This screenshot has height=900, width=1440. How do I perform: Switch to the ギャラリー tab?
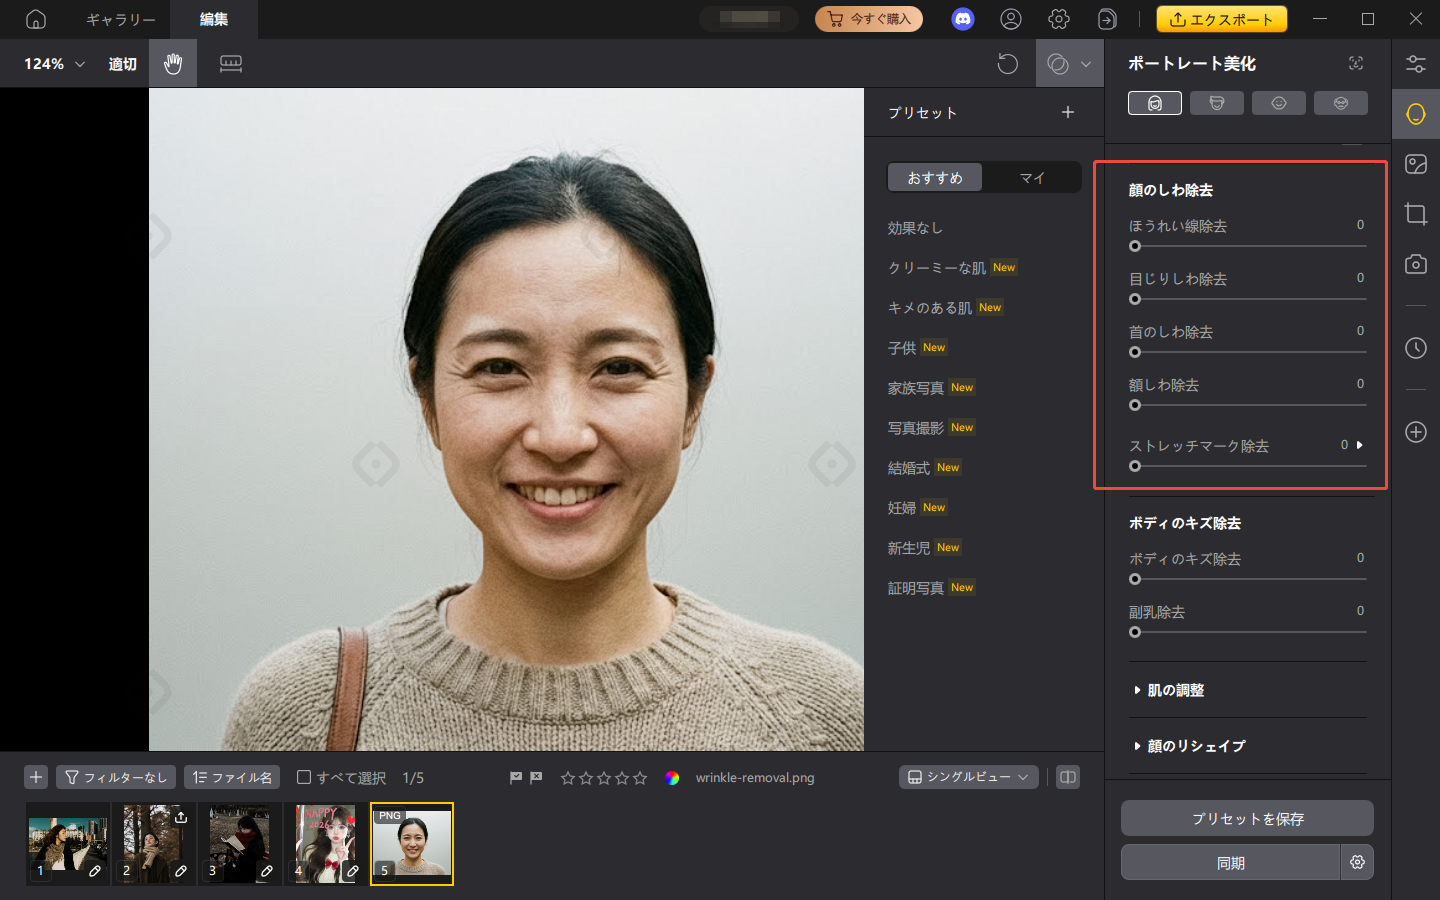pyautogui.click(x=120, y=19)
